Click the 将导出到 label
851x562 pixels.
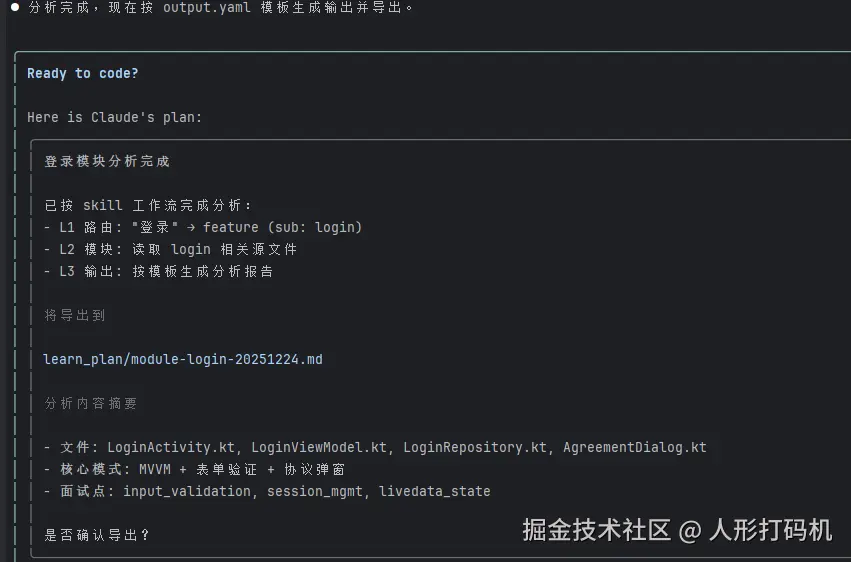[75, 315]
